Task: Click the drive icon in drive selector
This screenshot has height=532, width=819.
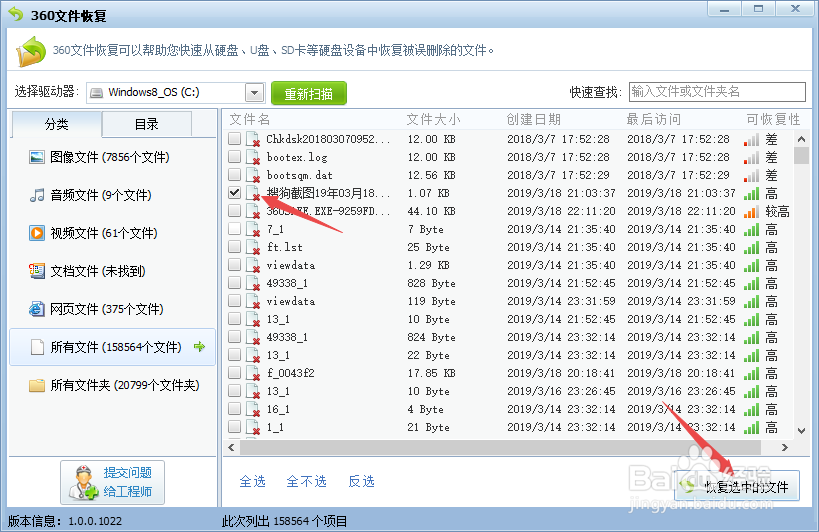Action: [97, 93]
